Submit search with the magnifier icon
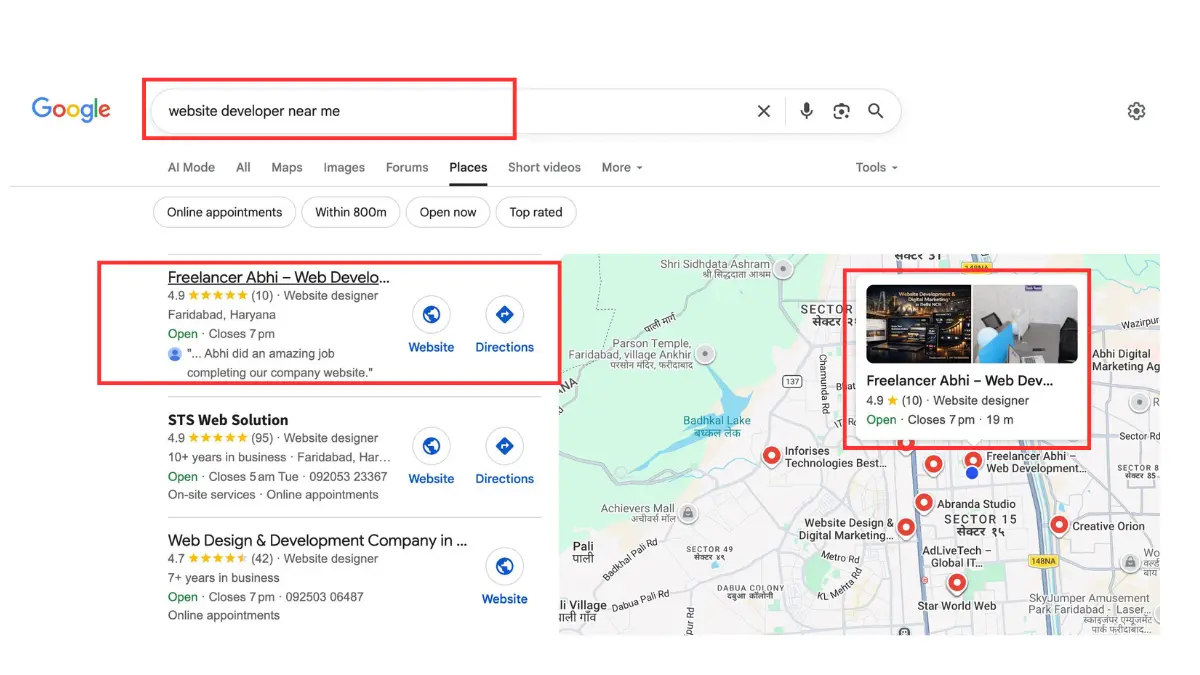1200x675 pixels. [x=875, y=111]
